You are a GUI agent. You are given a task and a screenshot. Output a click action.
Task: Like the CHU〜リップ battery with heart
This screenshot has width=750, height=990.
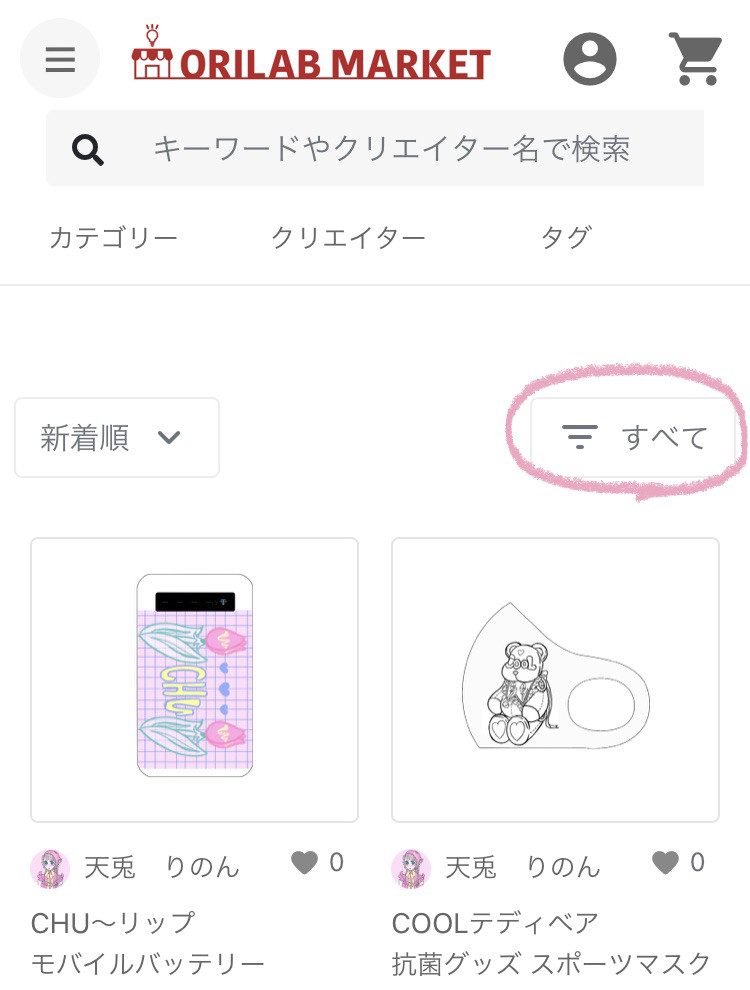305,862
